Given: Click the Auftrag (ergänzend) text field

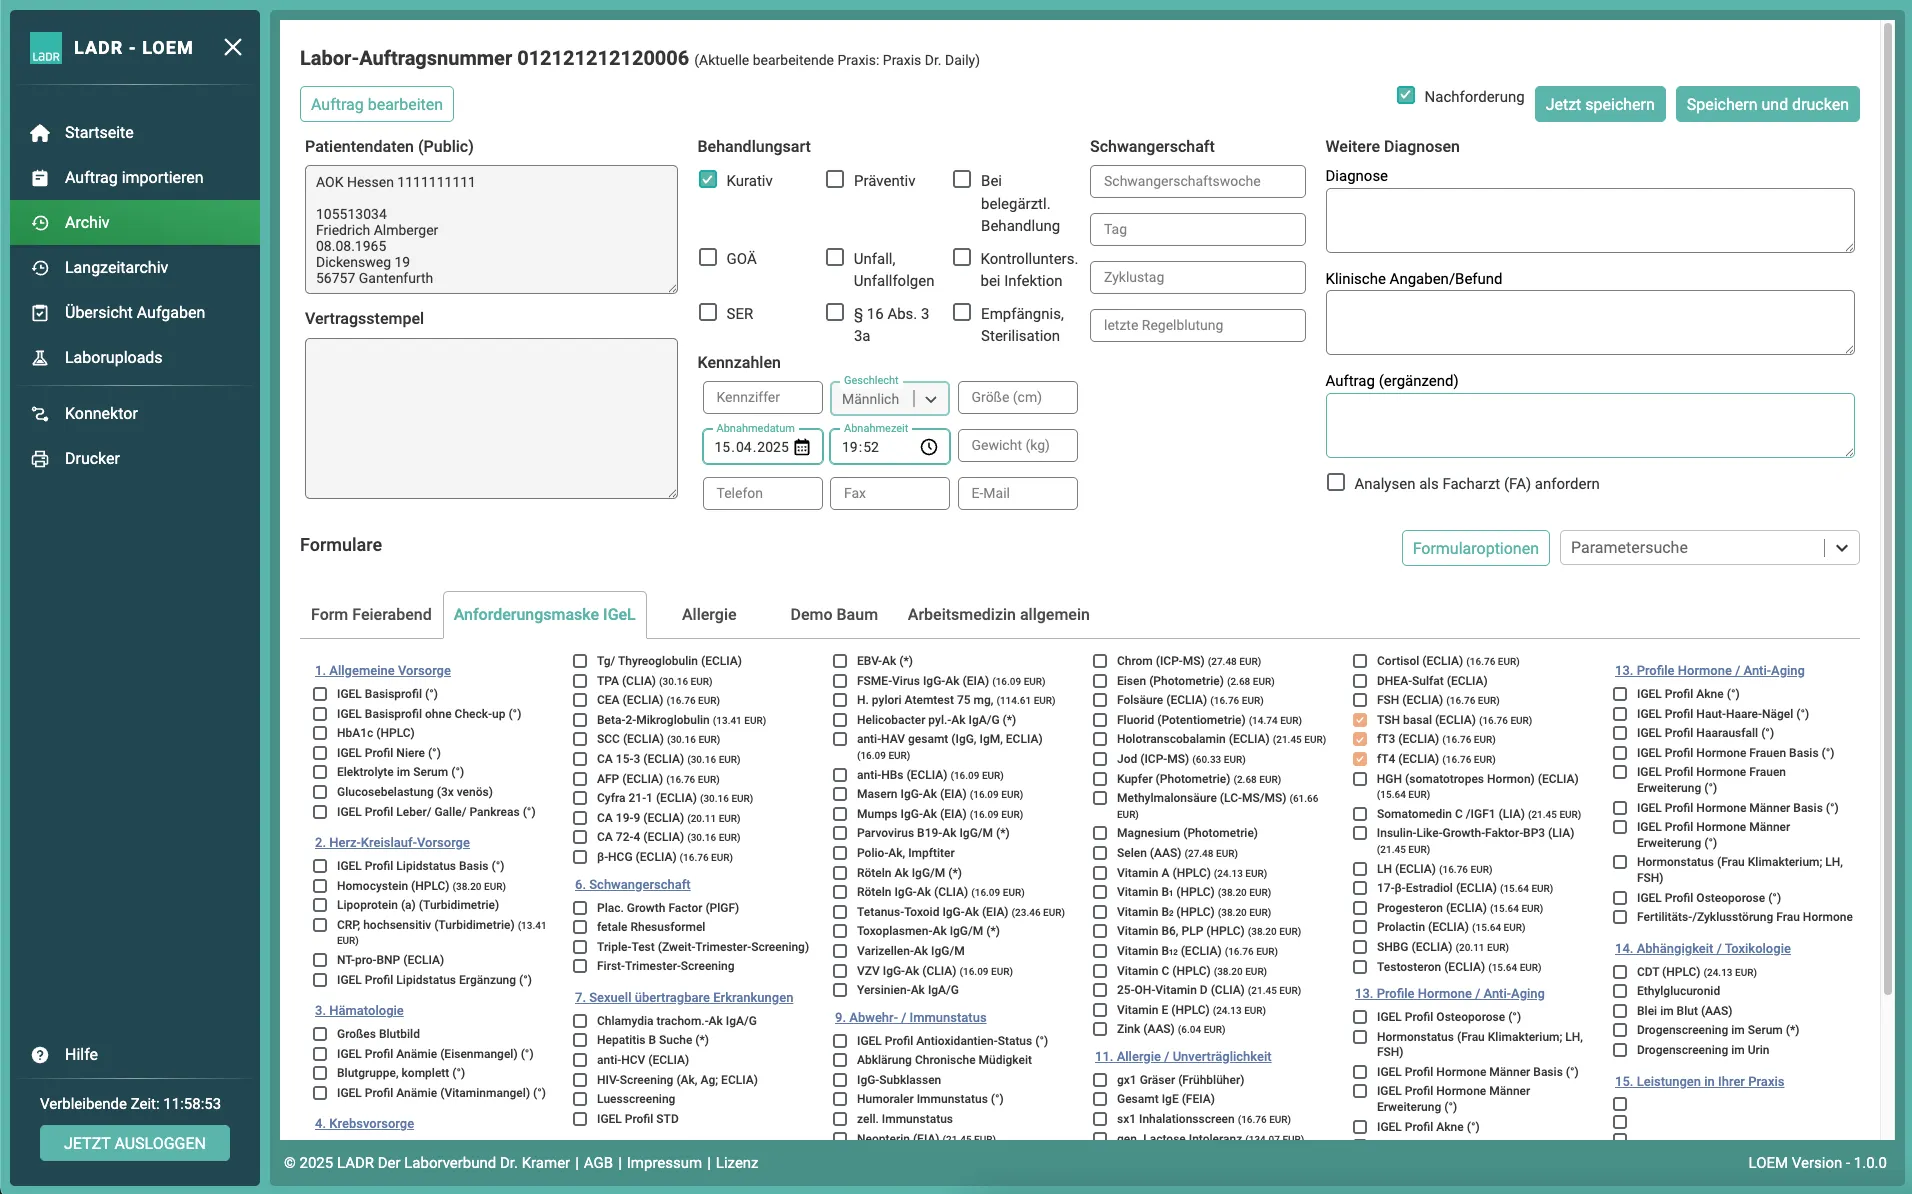Looking at the screenshot, I should click(x=1589, y=425).
